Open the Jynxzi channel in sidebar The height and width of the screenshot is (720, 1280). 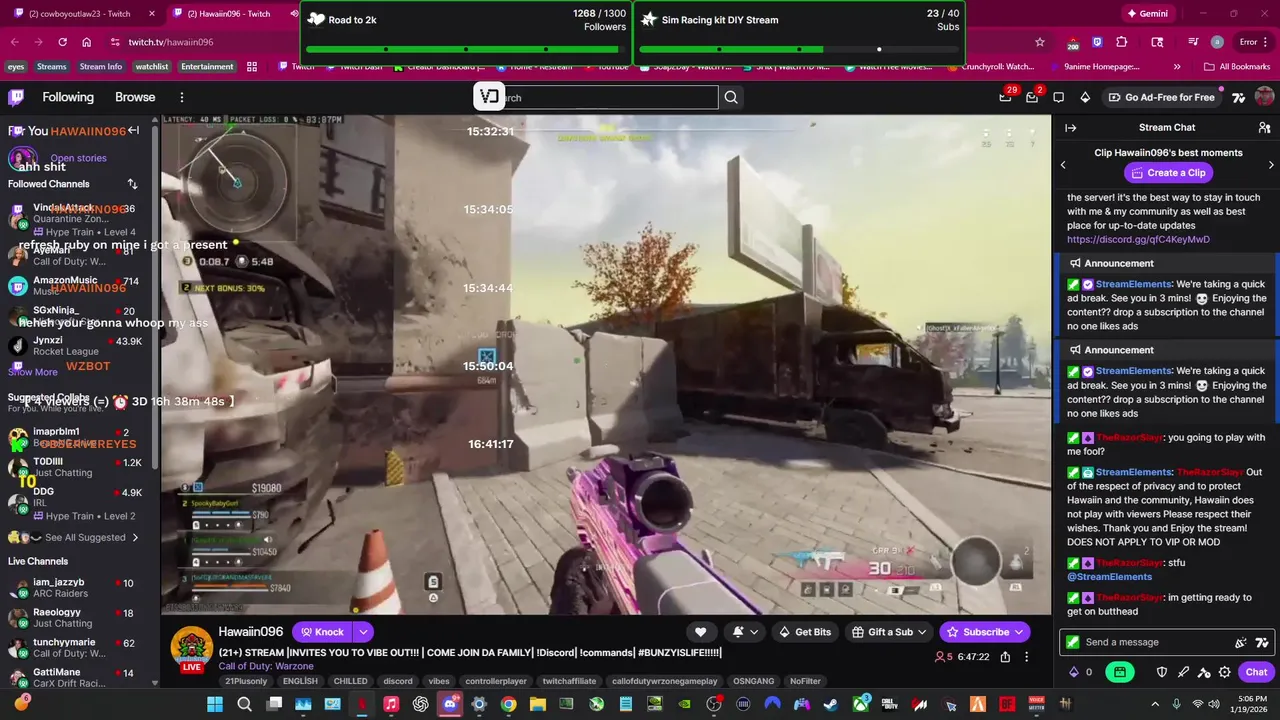click(x=75, y=346)
